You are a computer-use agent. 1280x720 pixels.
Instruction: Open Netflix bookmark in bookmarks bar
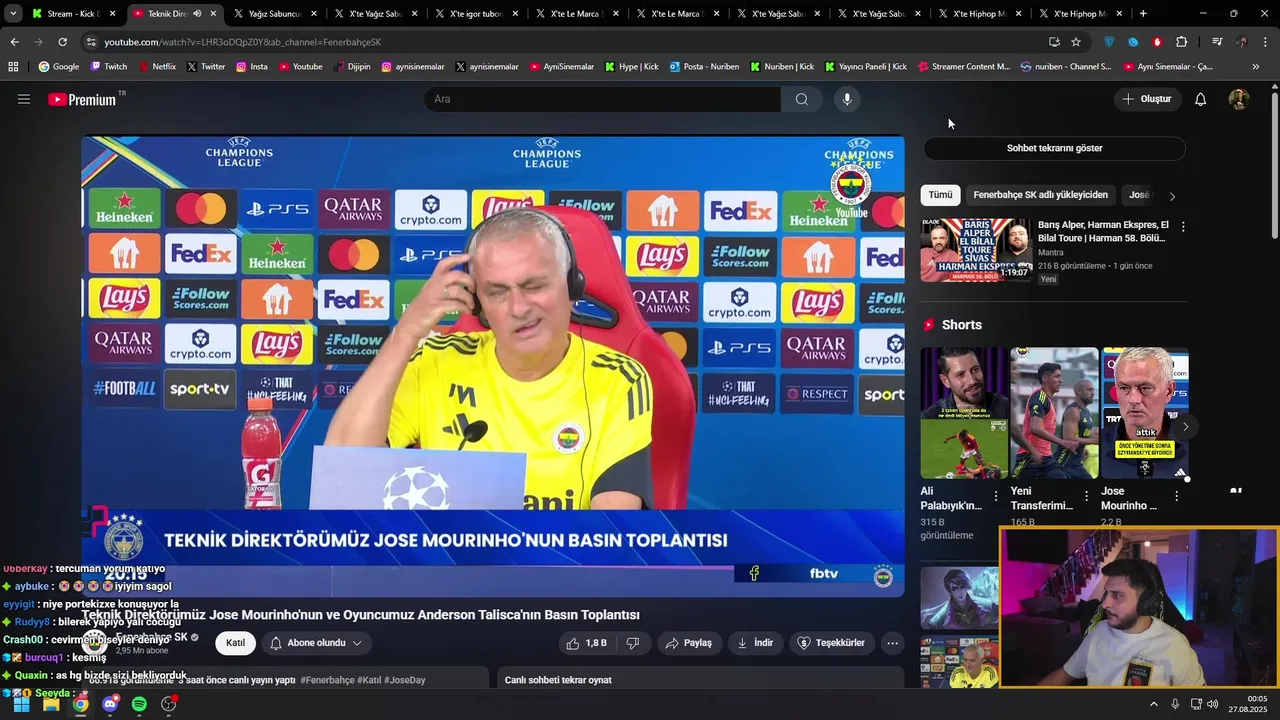point(156,66)
